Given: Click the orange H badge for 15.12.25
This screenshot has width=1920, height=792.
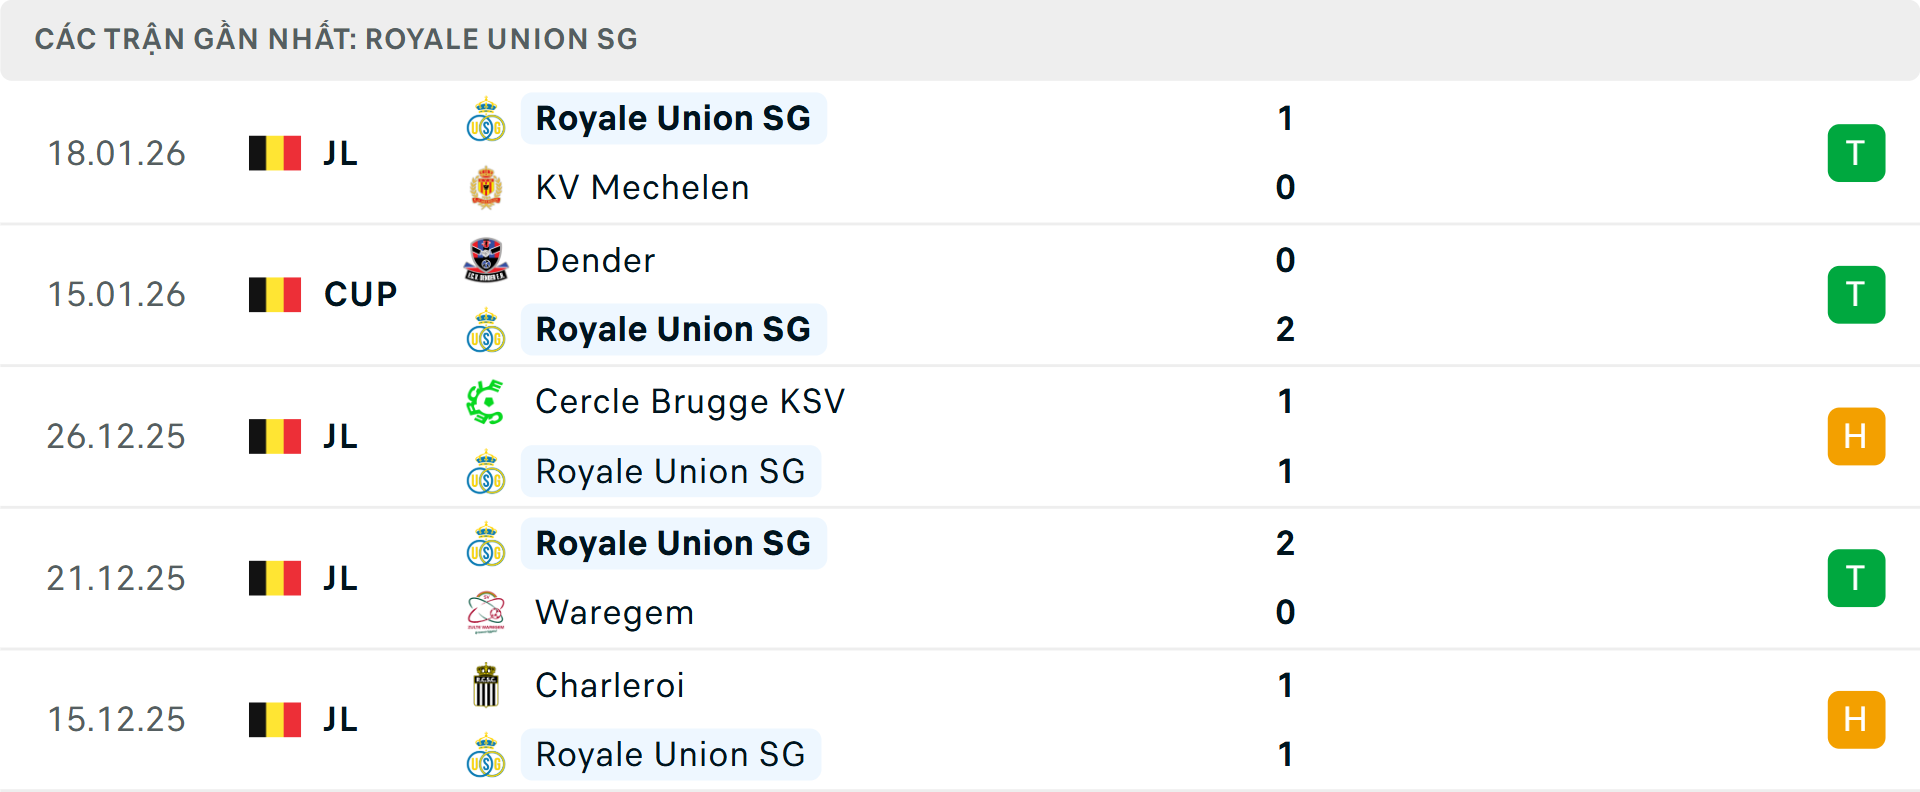Looking at the screenshot, I should coord(1856,720).
